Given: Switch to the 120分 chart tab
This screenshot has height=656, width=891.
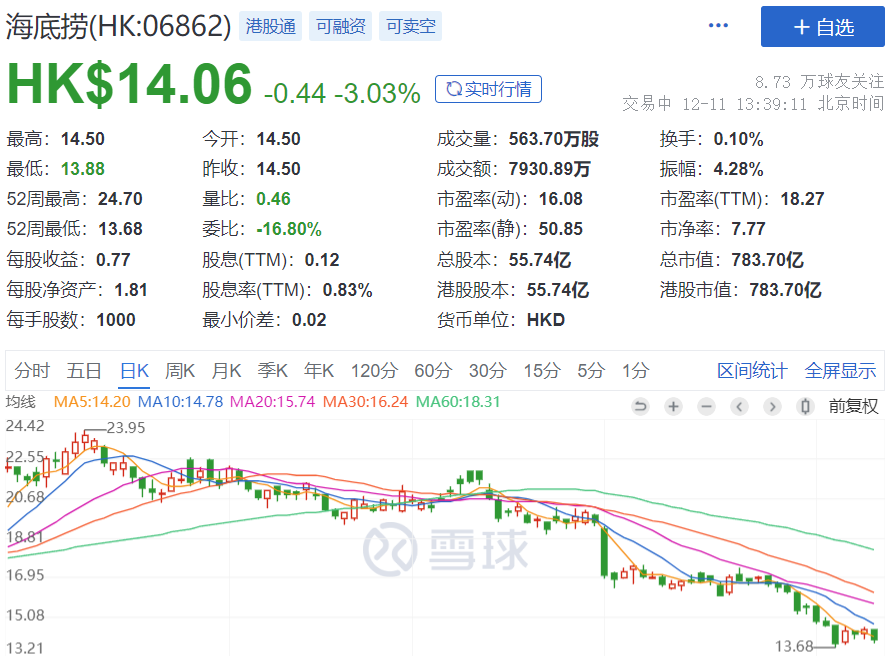Looking at the screenshot, I should pos(373,371).
